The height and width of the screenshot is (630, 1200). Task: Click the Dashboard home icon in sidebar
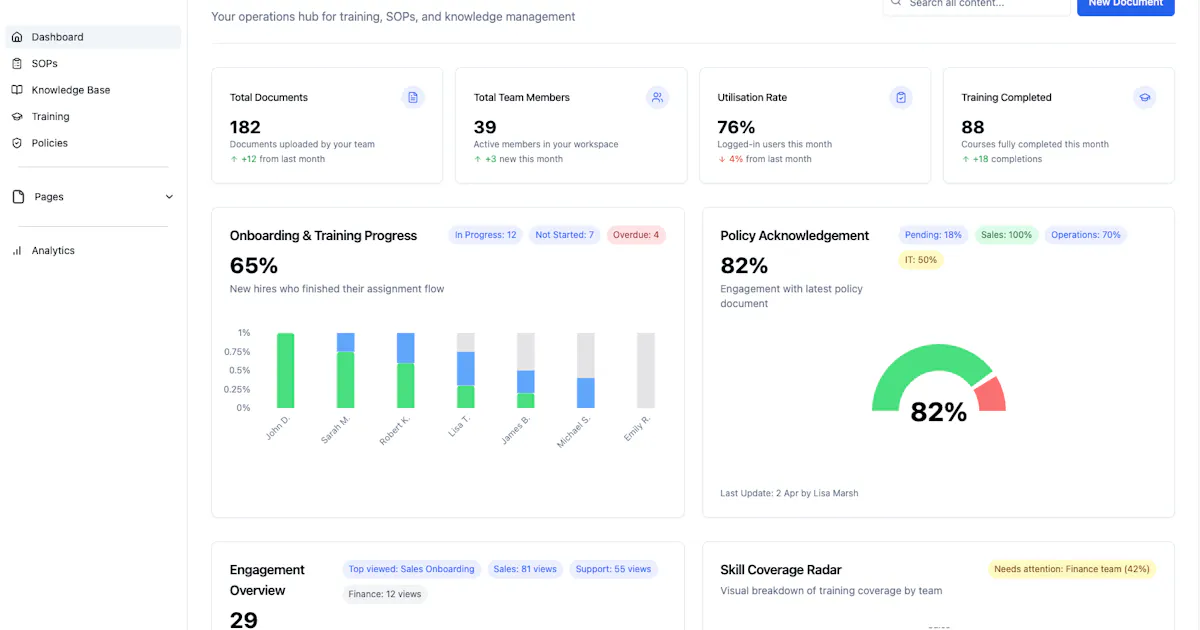pyautogui.click(x=17, y=37)
